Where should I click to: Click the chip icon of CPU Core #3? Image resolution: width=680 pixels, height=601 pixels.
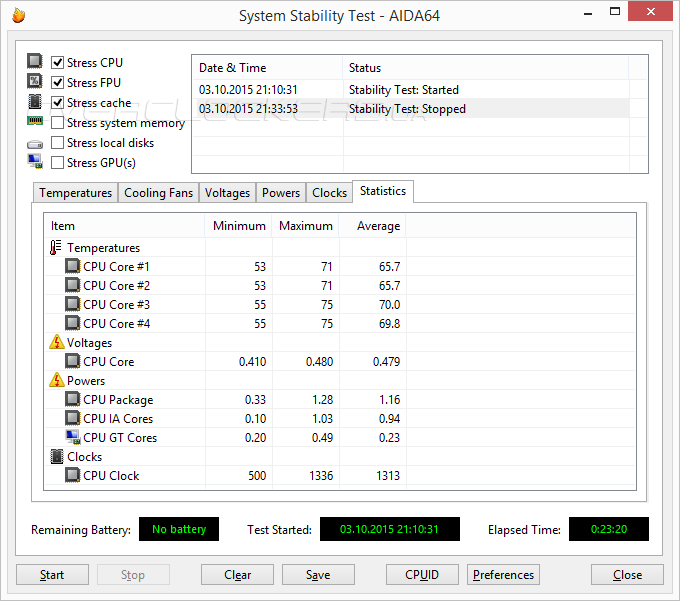coord(72,304)
